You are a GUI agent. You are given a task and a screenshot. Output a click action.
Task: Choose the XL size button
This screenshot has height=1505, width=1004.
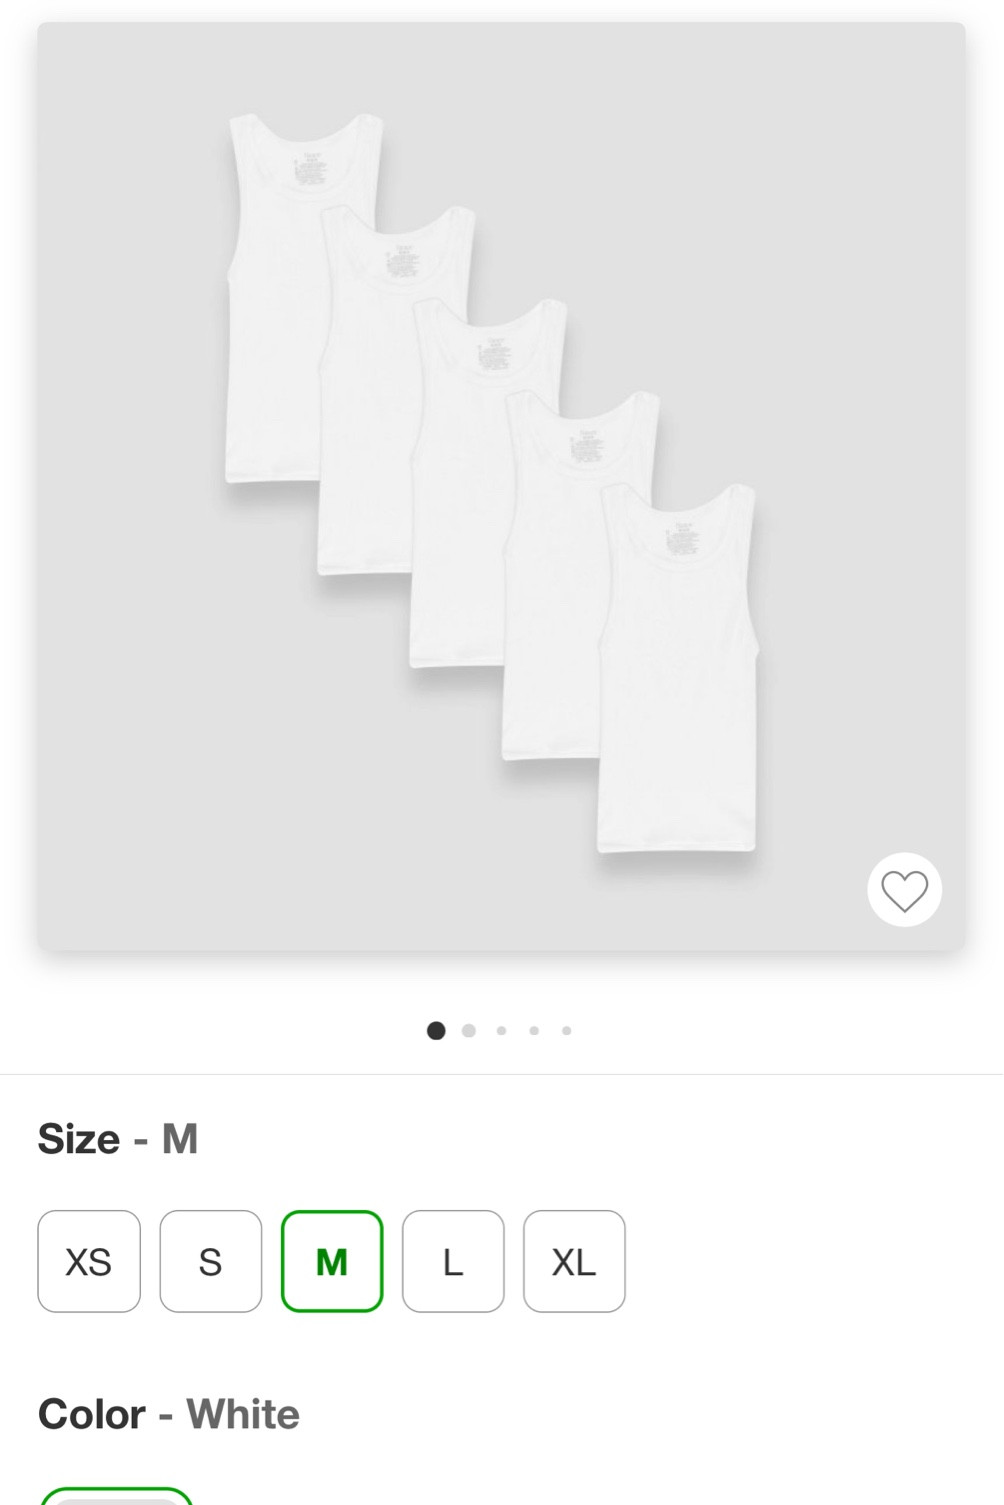coord(574,1261)
